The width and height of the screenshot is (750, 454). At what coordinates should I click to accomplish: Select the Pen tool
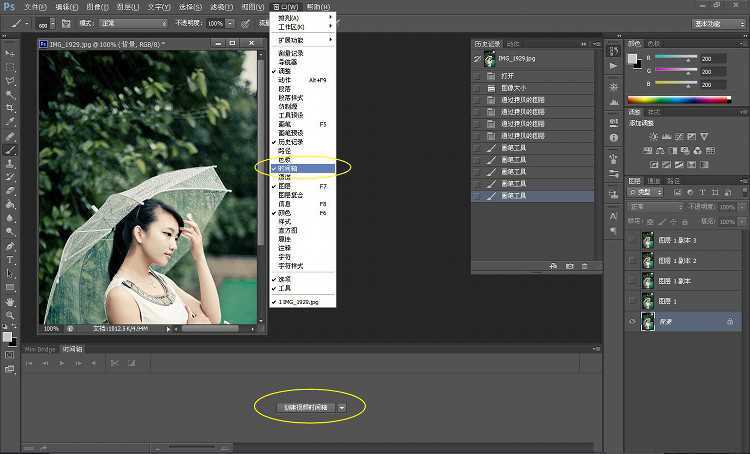10,246
